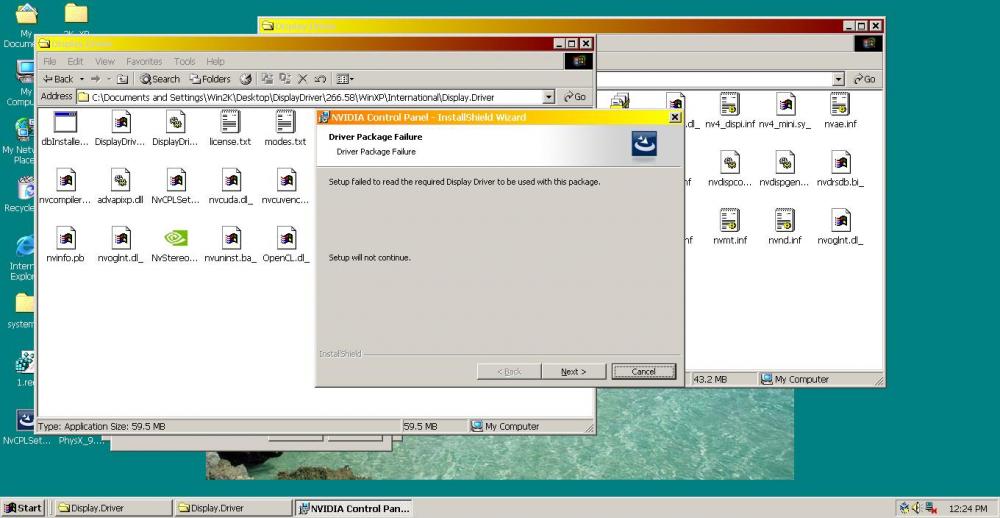Screen dimensions: 1000x518
Task: Open the File menu
Action: coord(50,61)
